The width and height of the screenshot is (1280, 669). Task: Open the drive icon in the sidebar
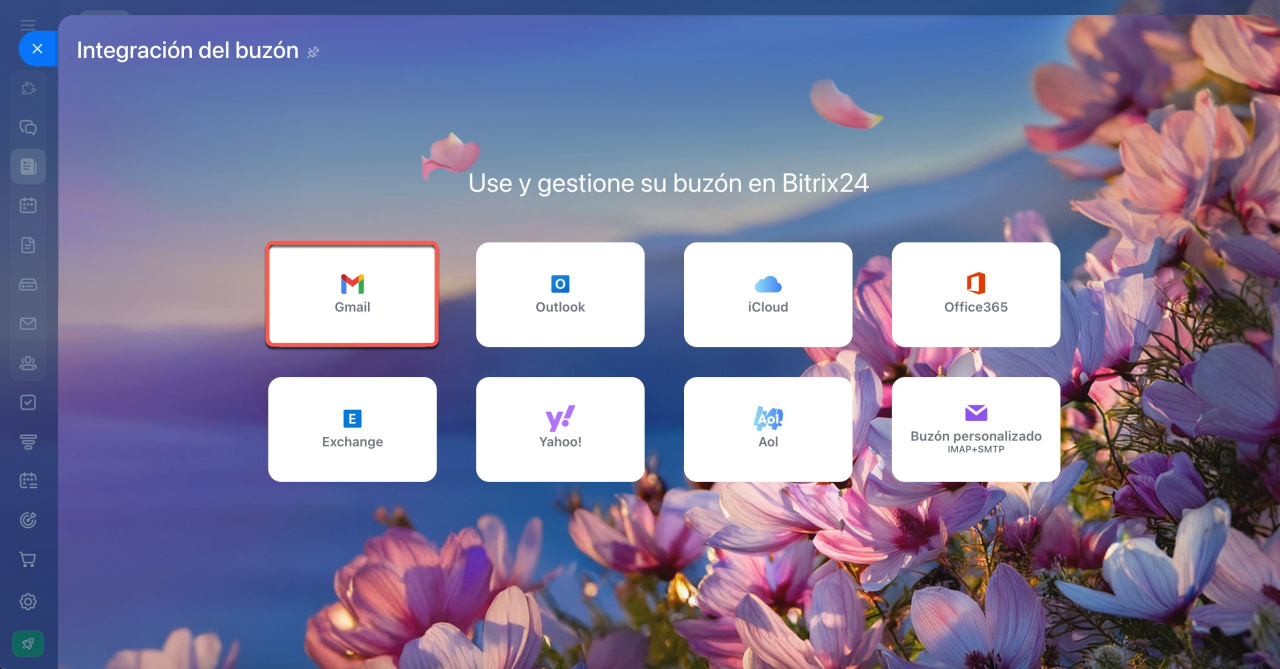click(28, 284)
